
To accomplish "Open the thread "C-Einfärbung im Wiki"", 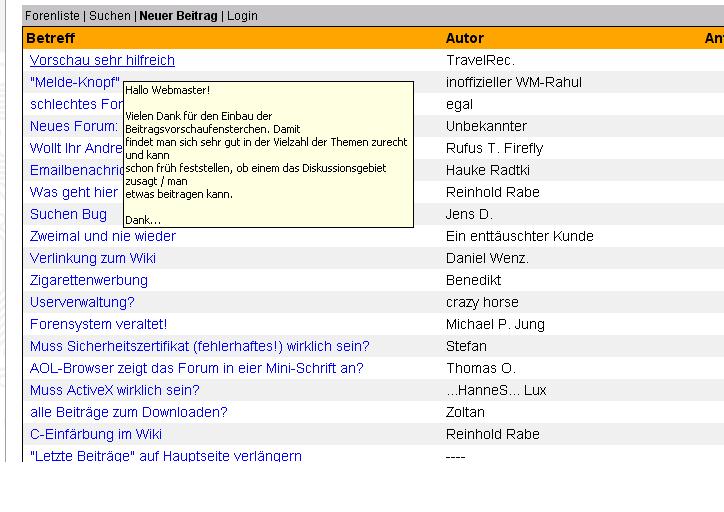I will 96,434.
